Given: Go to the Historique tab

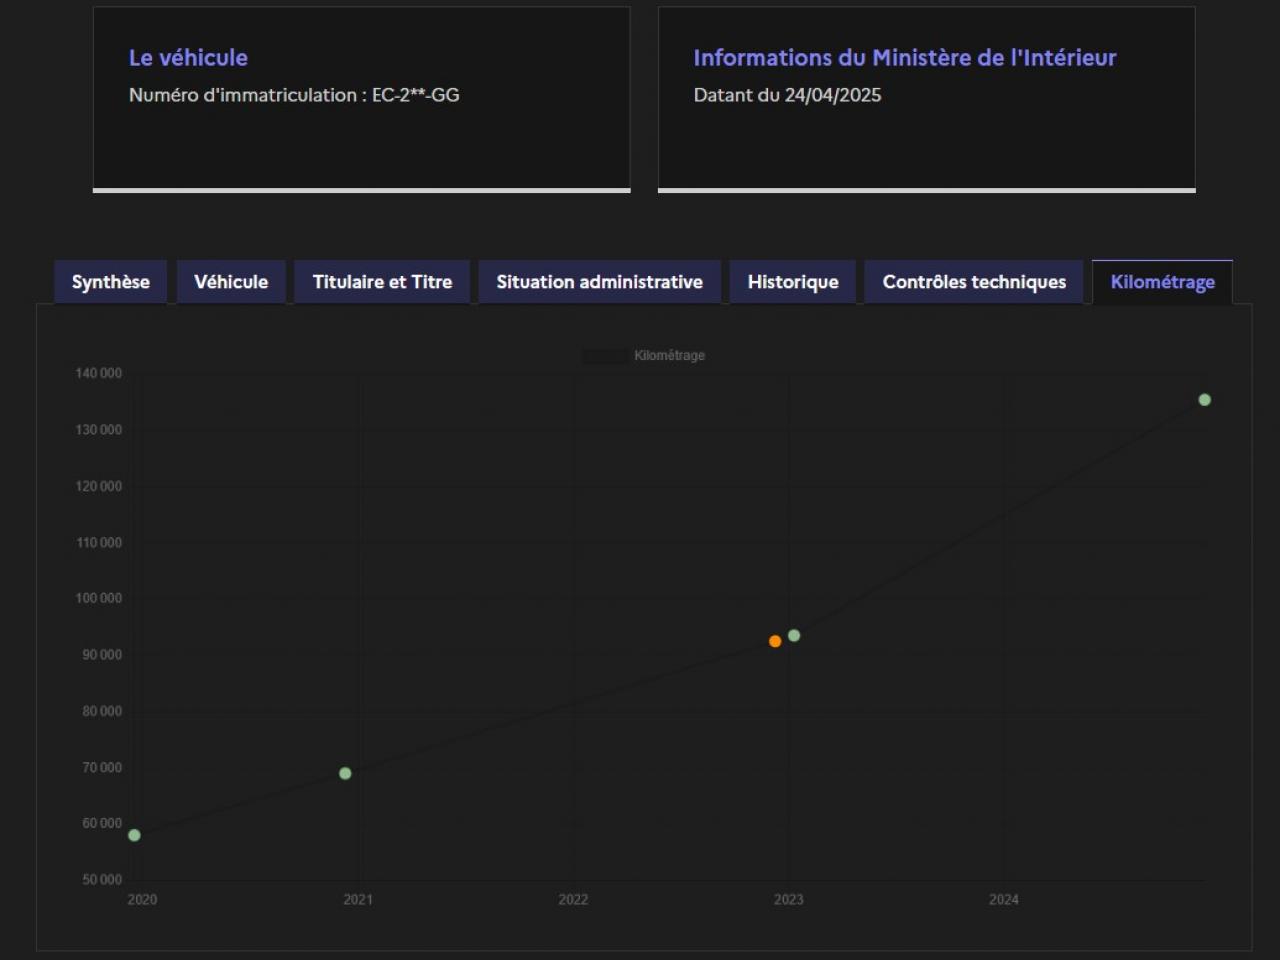Looking at the screenshot, I should [x=792, y=282].
